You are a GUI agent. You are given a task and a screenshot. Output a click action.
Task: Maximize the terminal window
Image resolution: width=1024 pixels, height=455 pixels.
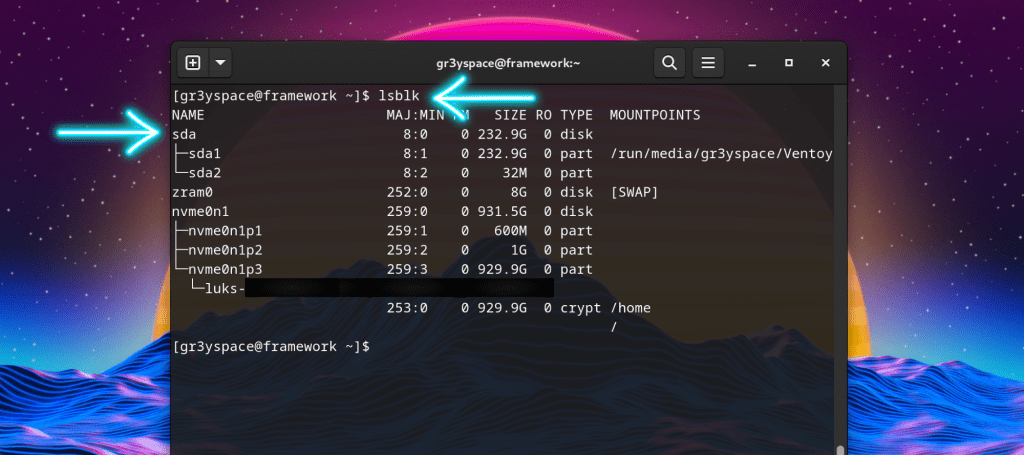click(x=789, y=63)
